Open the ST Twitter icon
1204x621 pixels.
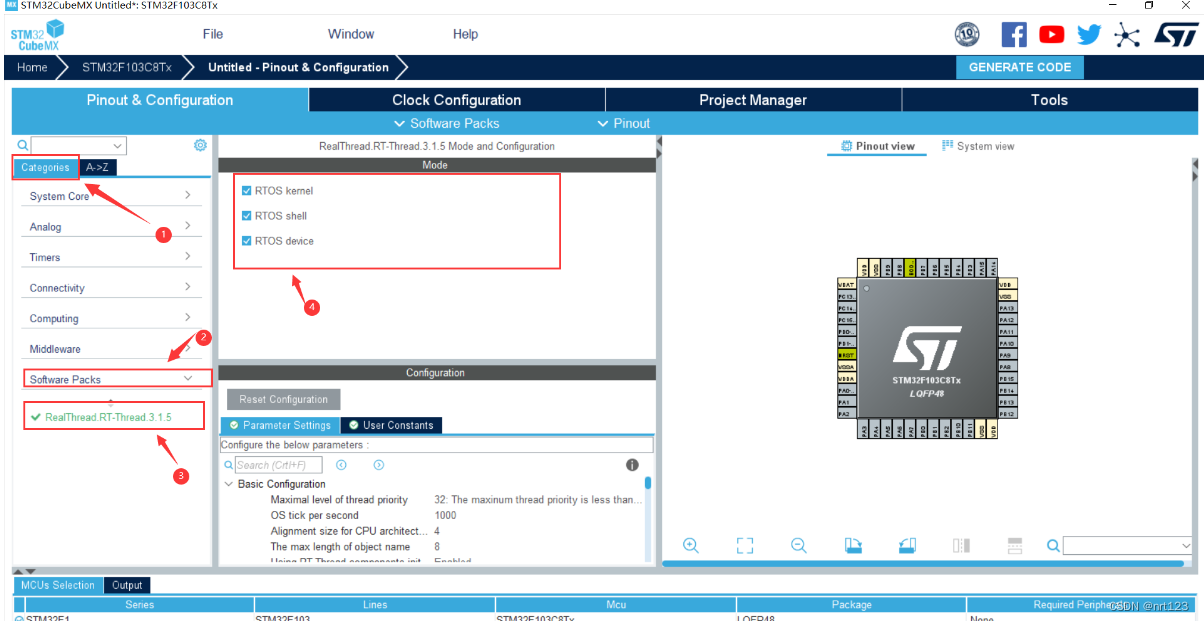pos(1088,34)
